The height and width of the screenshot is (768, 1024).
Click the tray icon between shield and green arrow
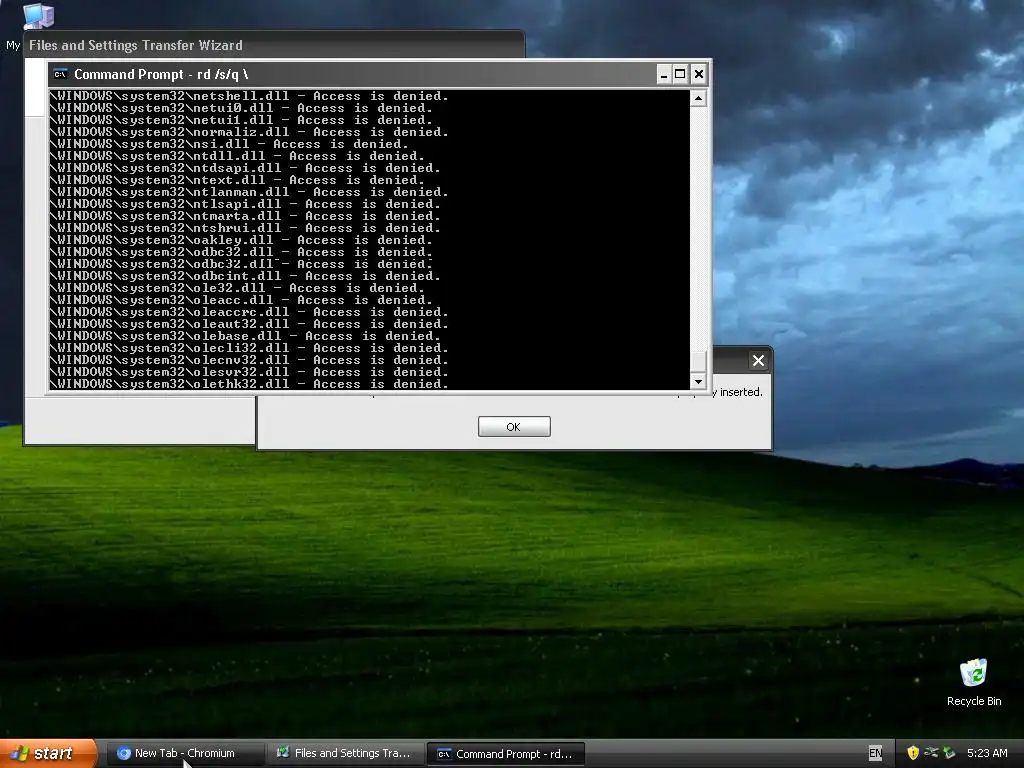[x=931, y=753]
